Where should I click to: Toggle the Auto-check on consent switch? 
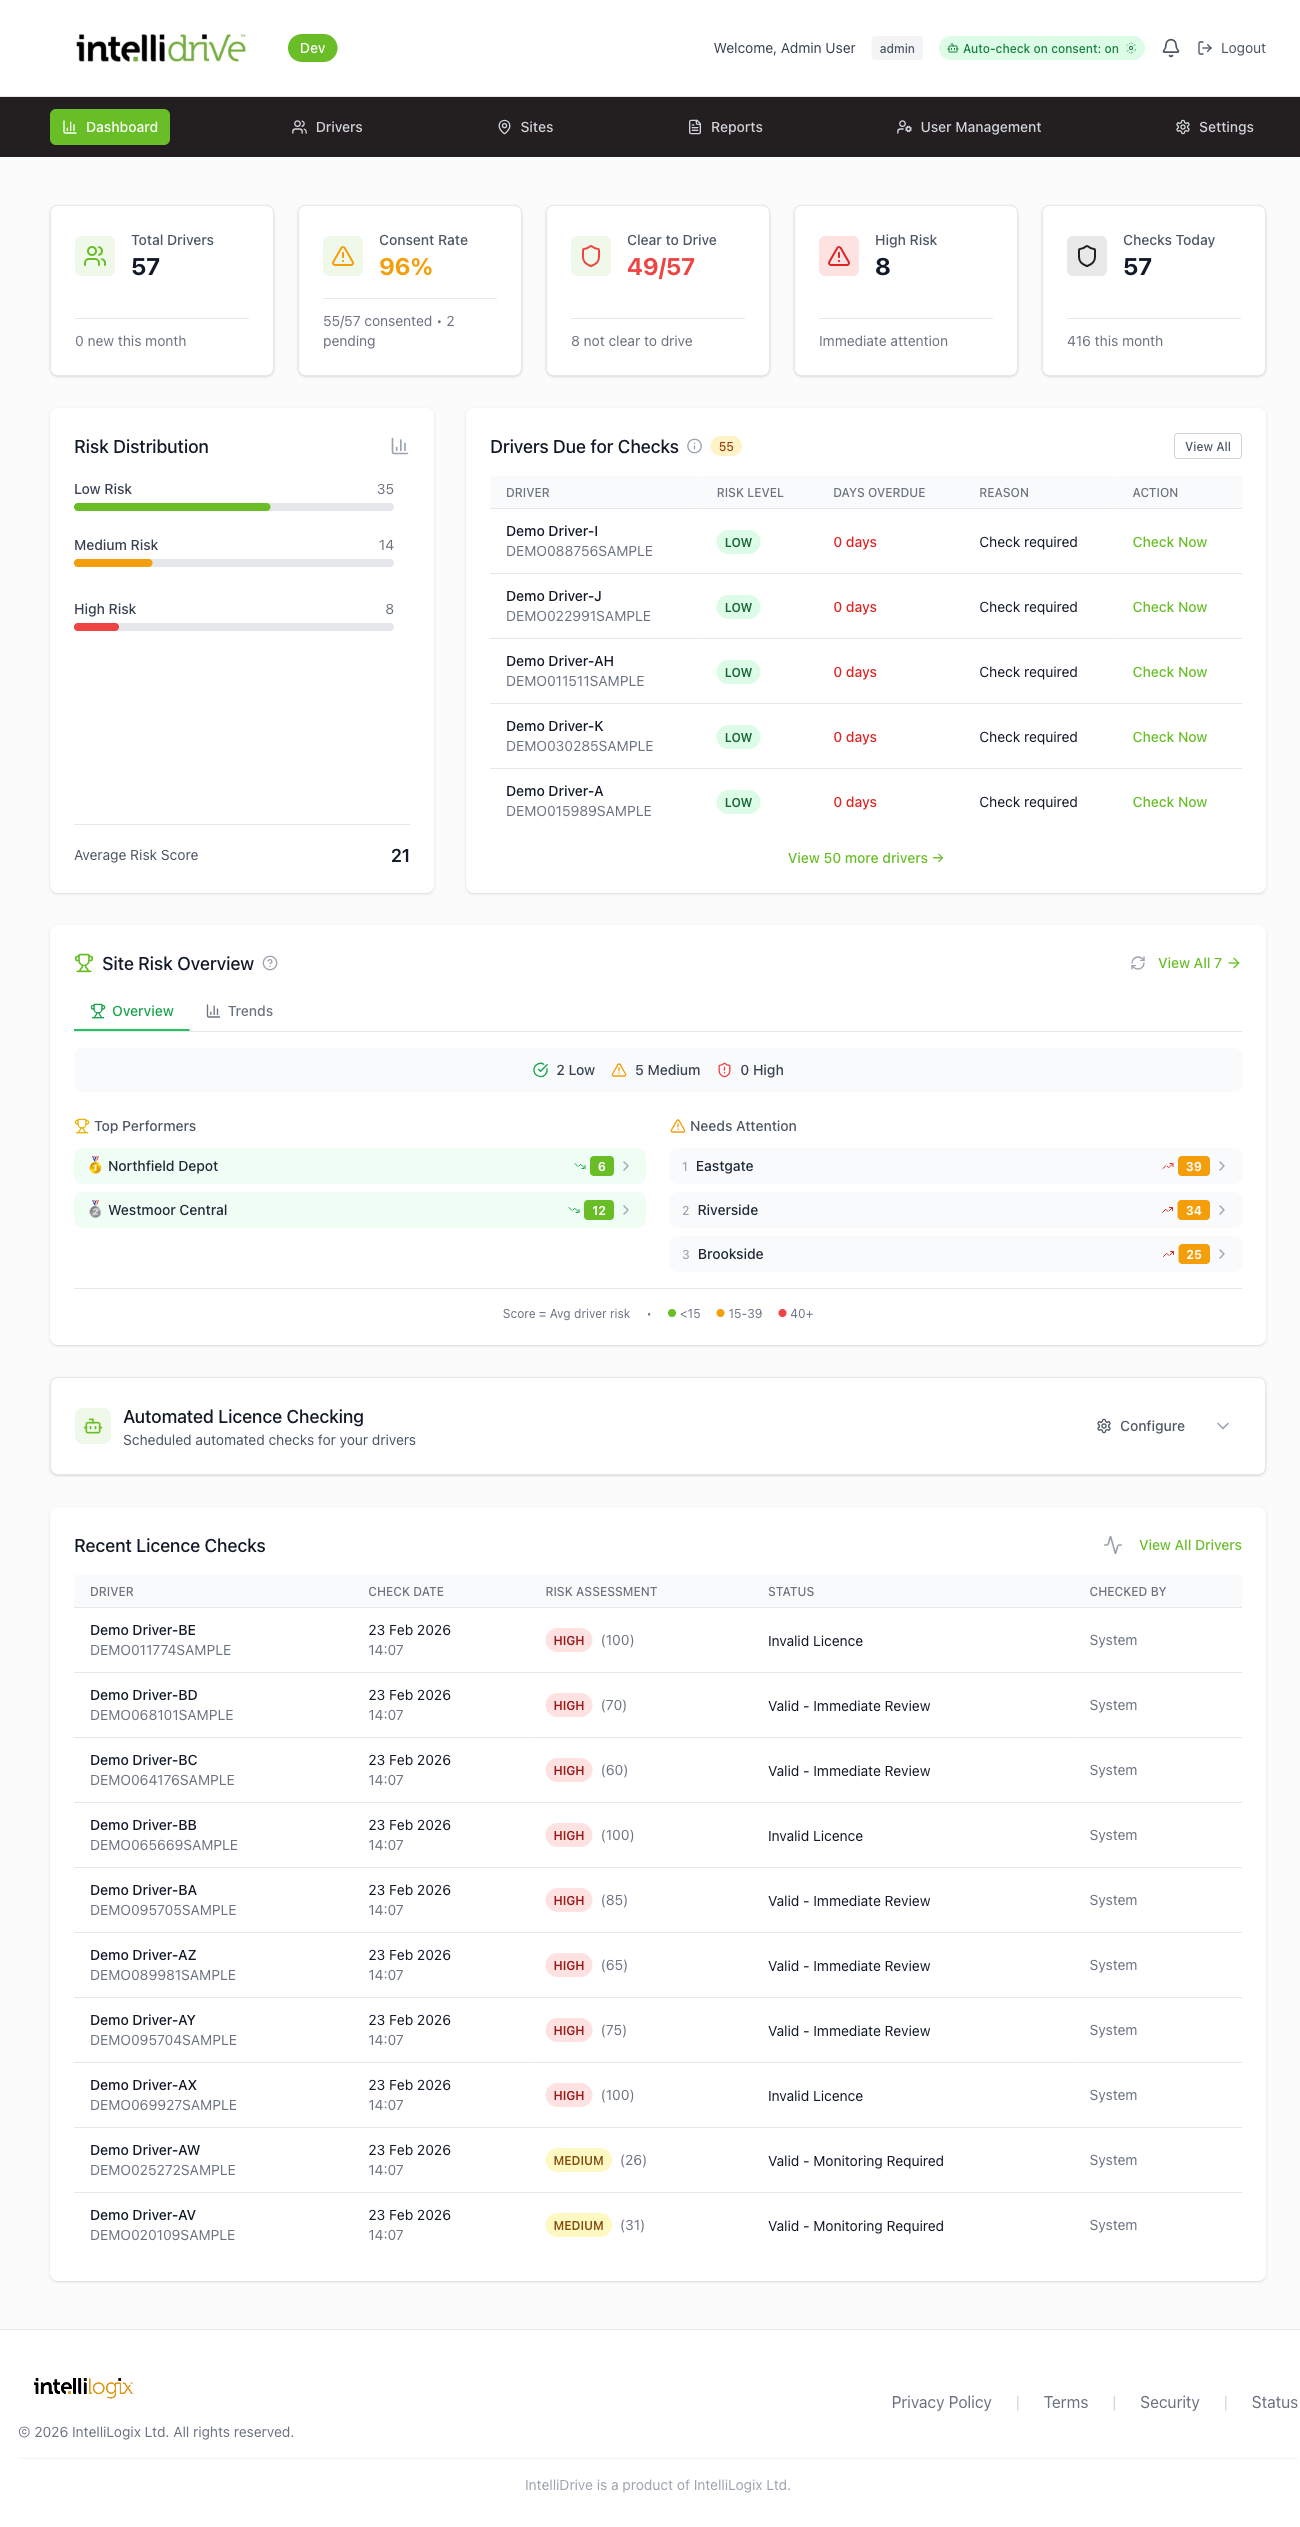click(1042, 48)
